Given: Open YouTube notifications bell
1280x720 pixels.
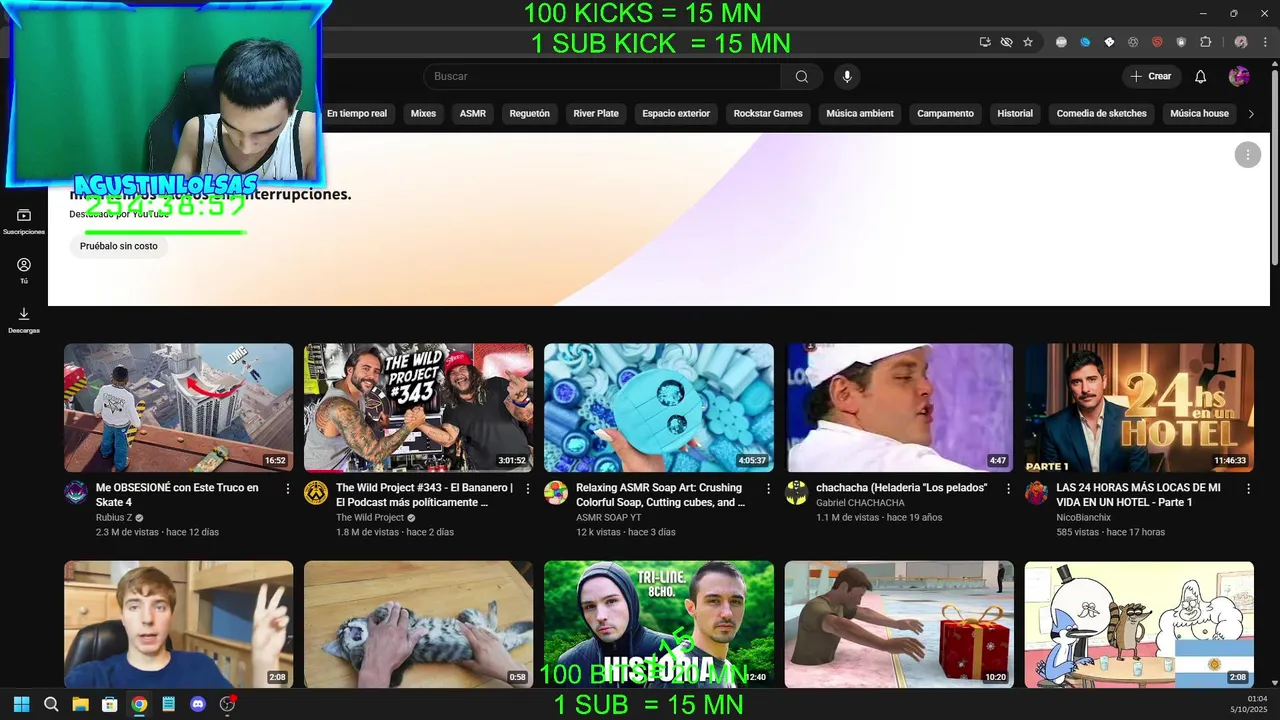Looking at the screenshot, I should (1201, 77).
